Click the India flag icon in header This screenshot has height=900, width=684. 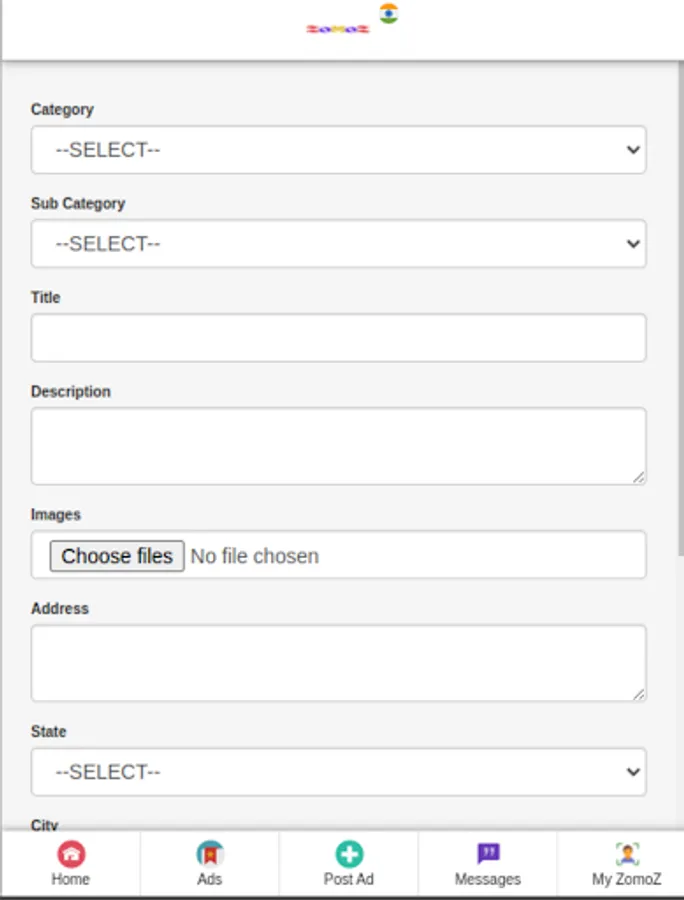(x=389, y=13)
